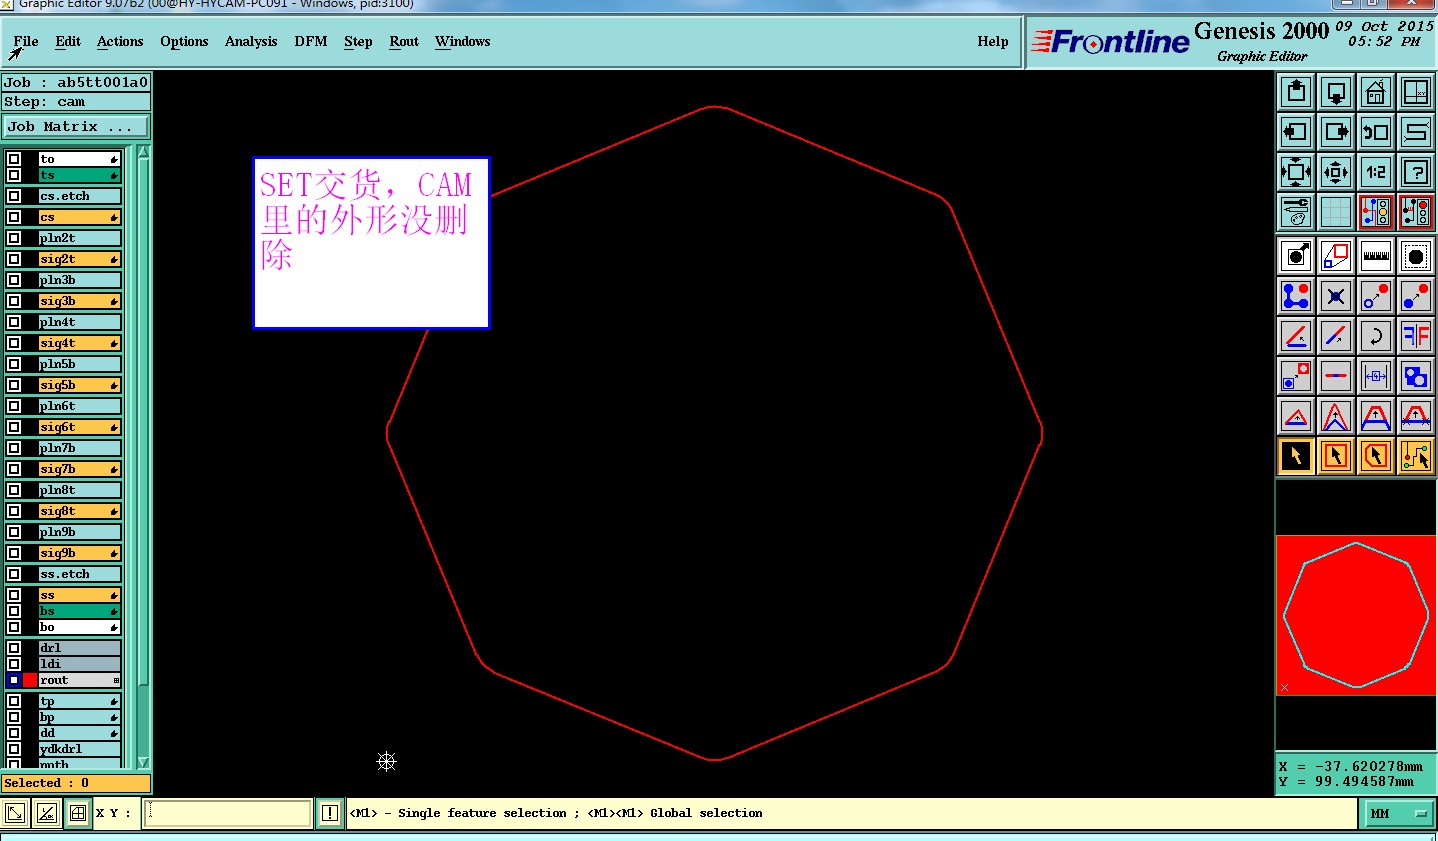Tick the display checkbox for layer drl
The width and height of the screenshot is (1438, 841).
[14, 648]
